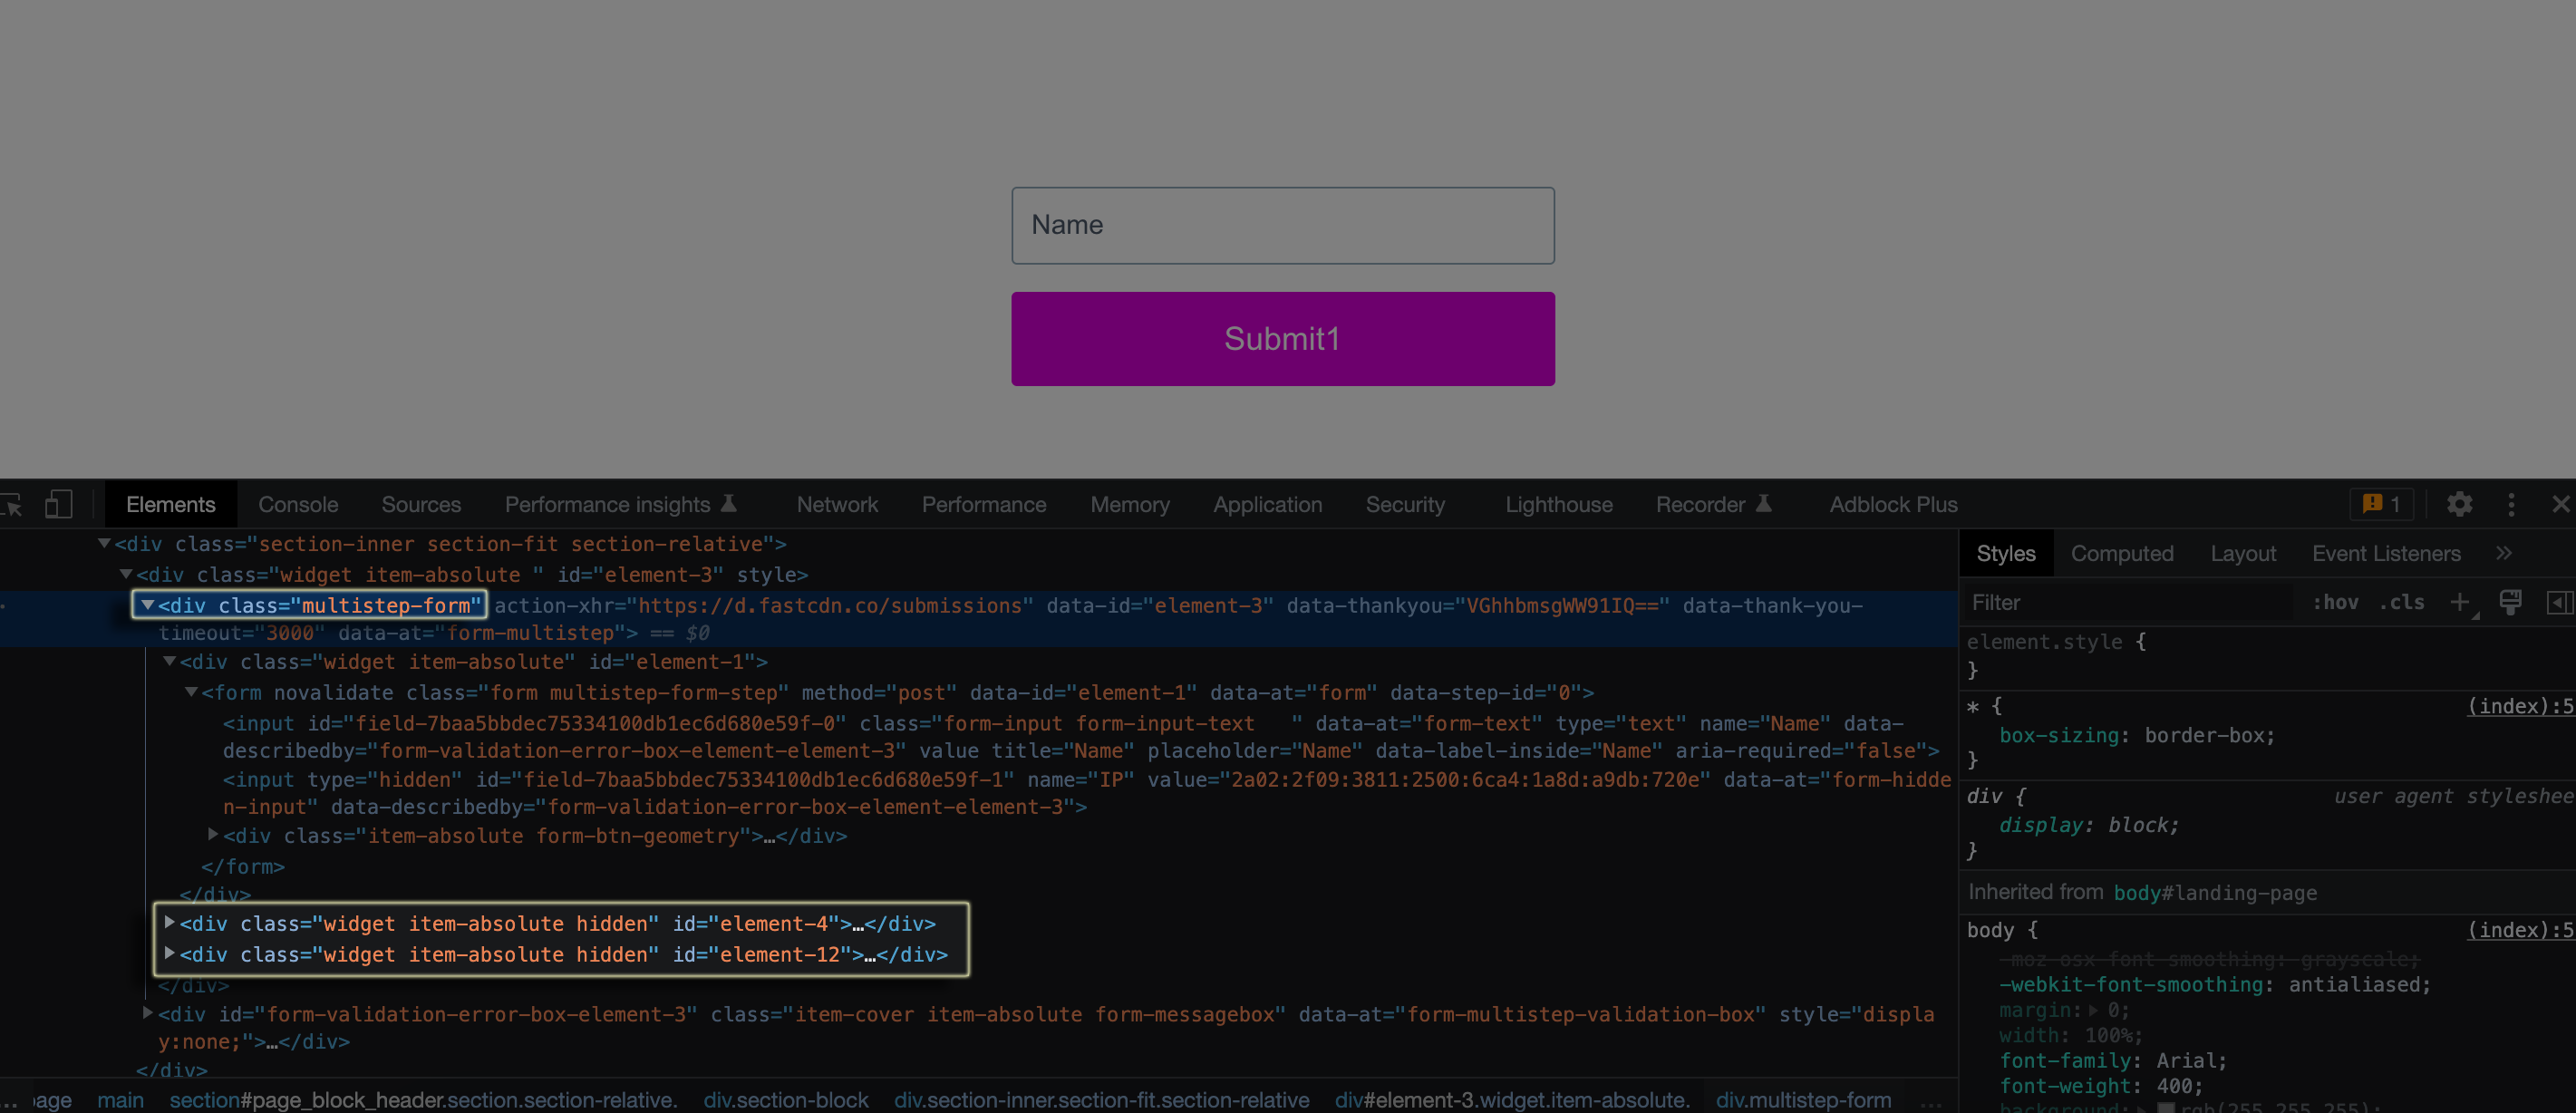Click the -webkit-font-smoothing: antialiased declaration
The height and width of the screenshot is (1113, 2576).
[2215, 985]
